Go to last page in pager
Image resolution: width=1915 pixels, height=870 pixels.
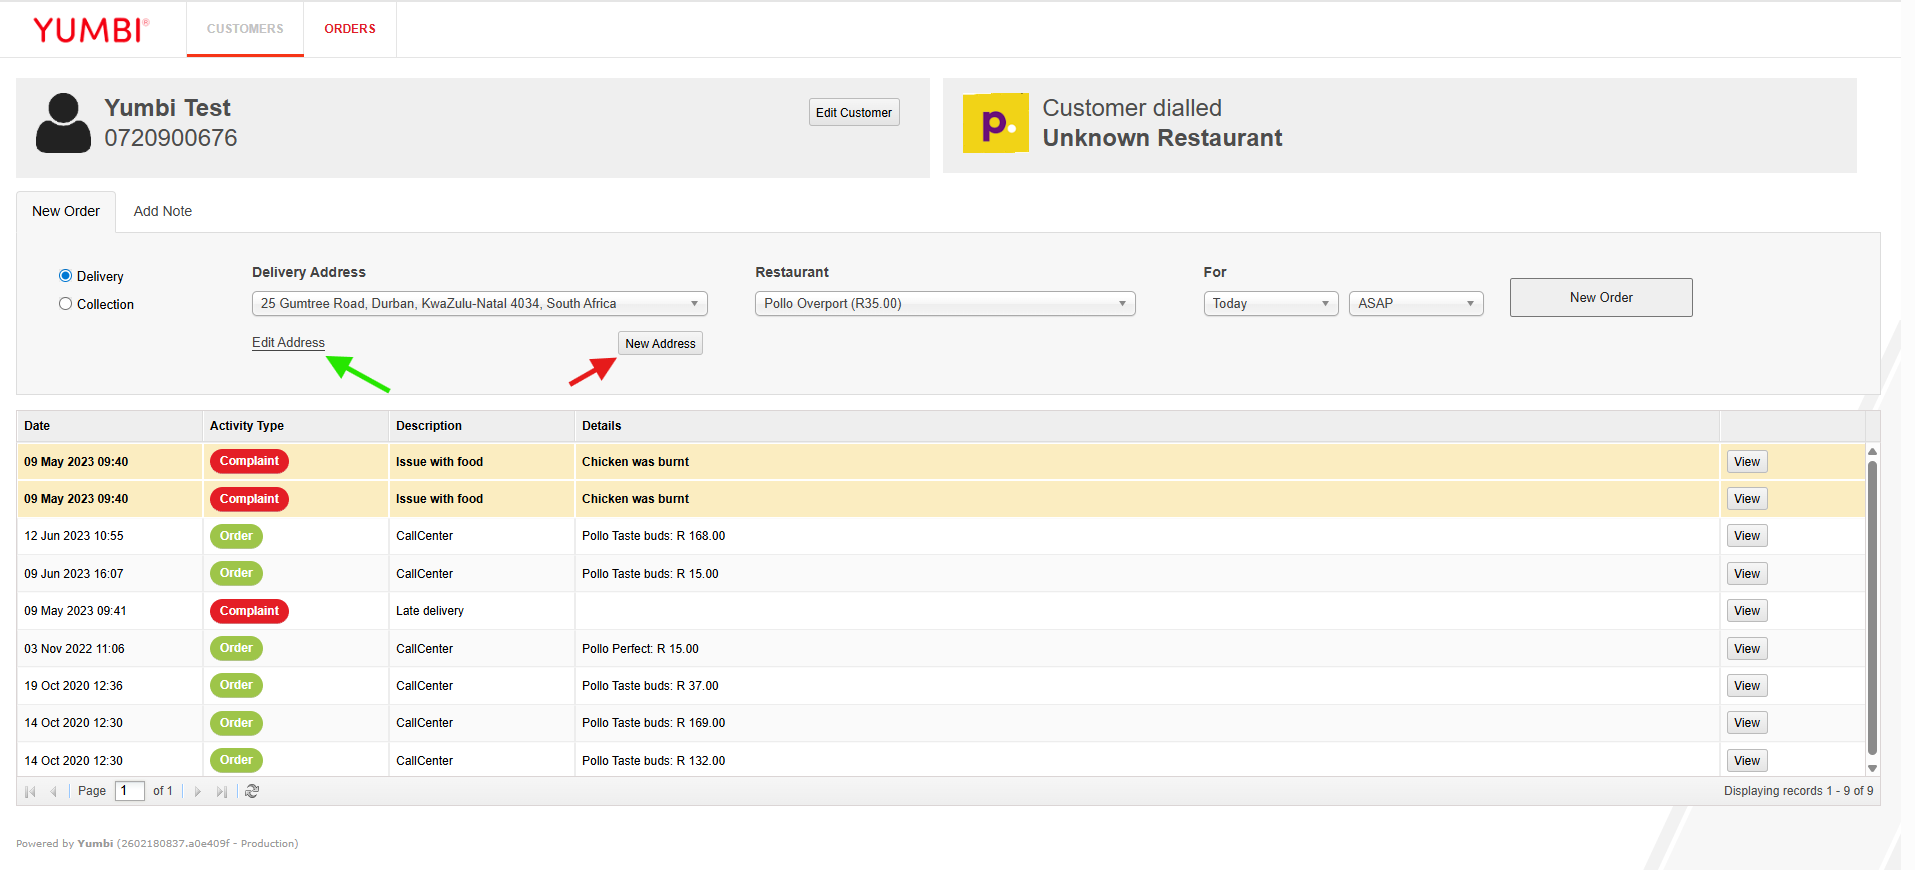click(x=221, y=791)
